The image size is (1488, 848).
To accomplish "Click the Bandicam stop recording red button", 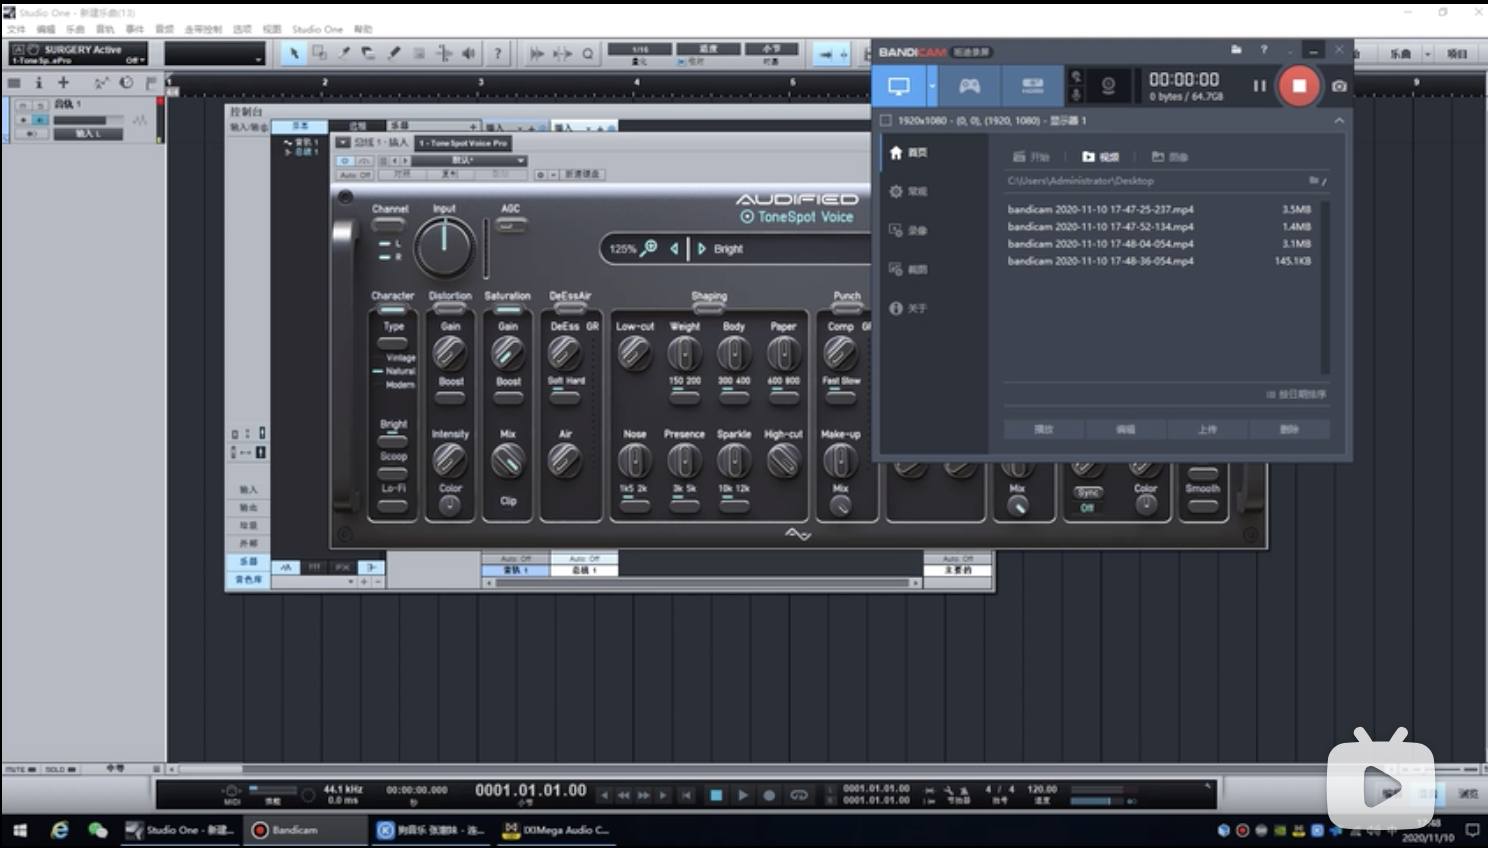I will point(1299,86).
